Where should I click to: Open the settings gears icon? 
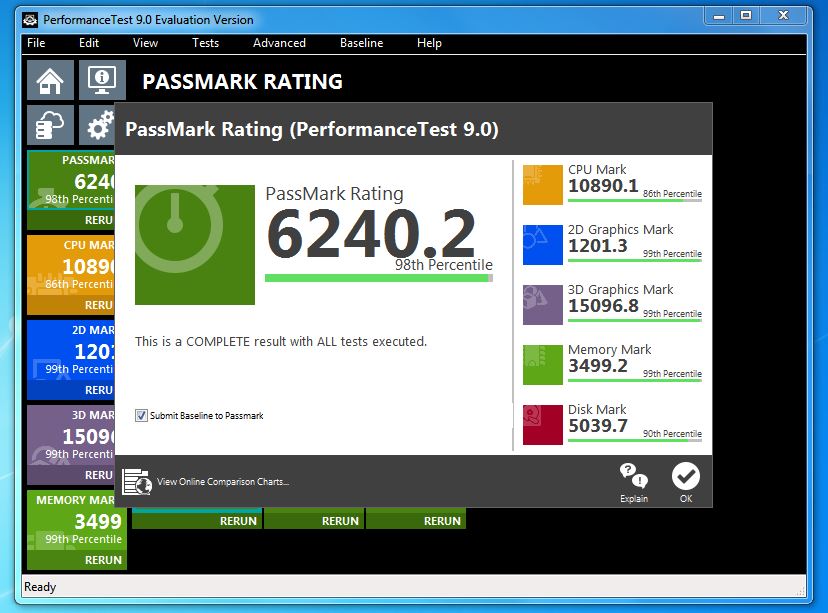coord(97,125)
